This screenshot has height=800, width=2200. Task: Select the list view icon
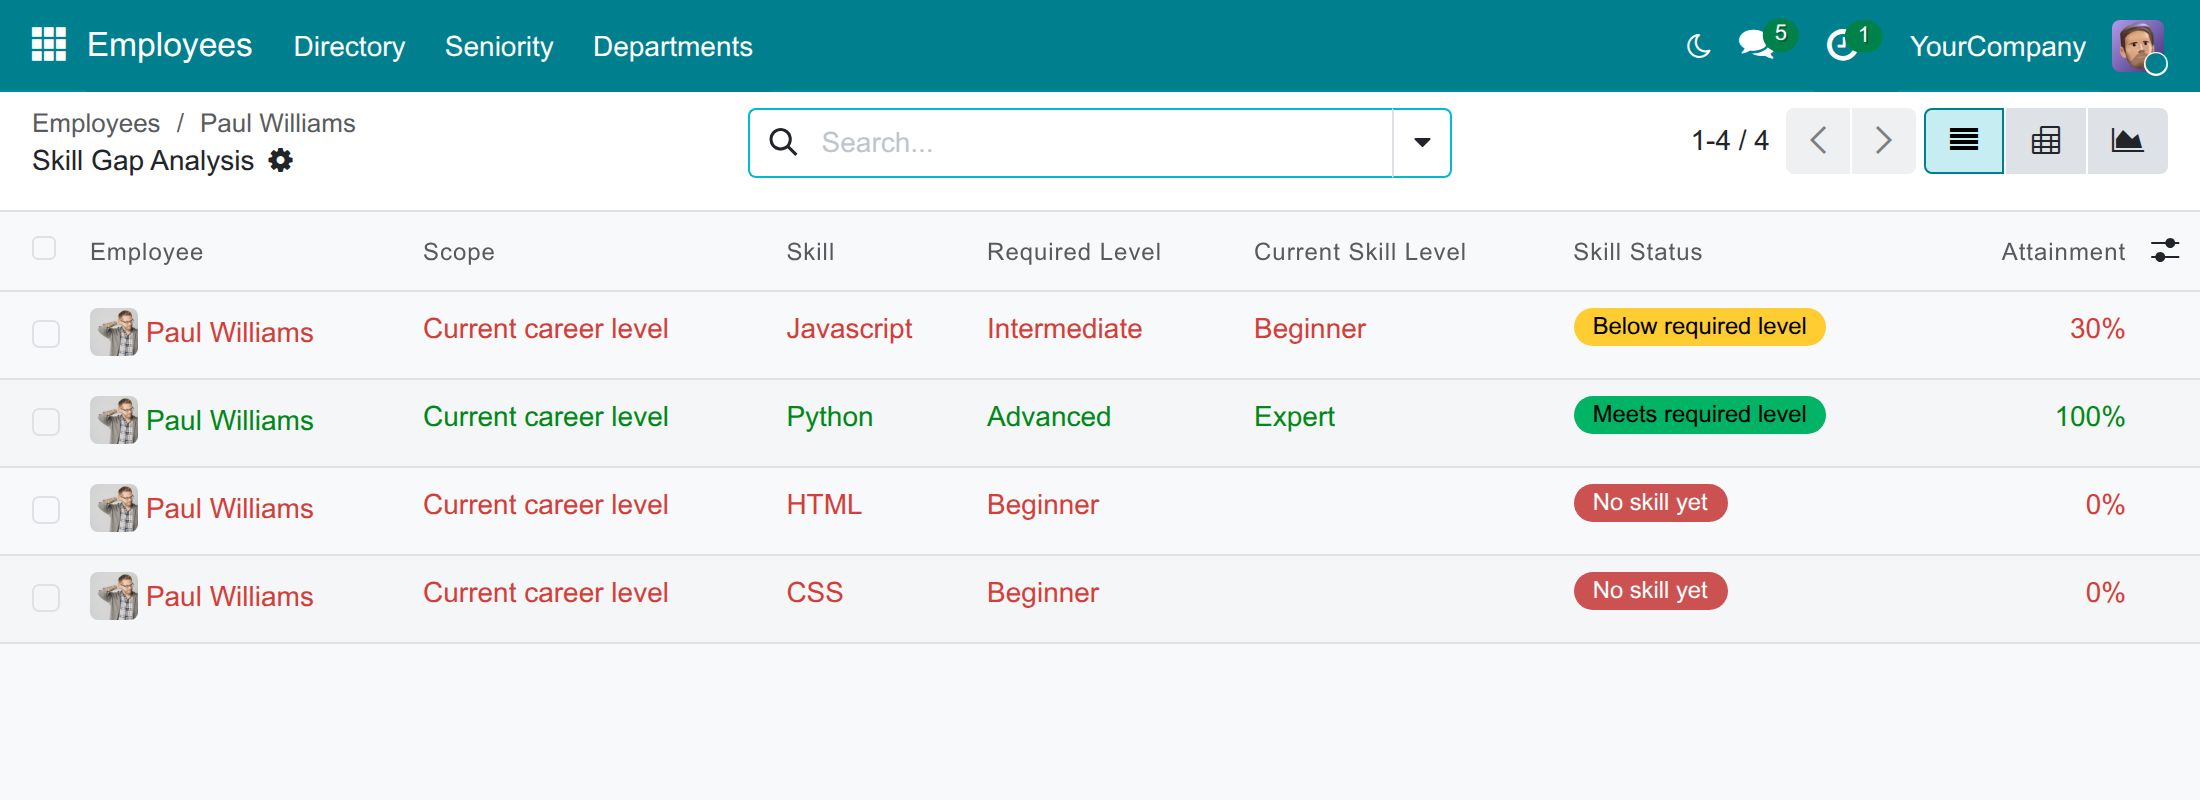pyautogui.click(x=1964, y=141)
